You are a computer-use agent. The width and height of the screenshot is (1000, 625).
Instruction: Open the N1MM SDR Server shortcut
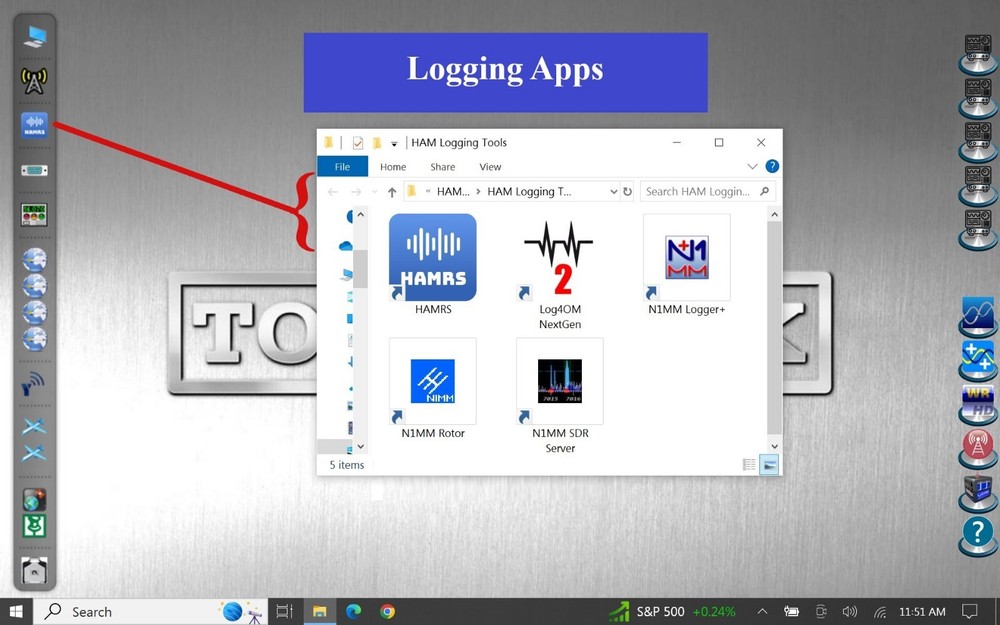[559, 382]
